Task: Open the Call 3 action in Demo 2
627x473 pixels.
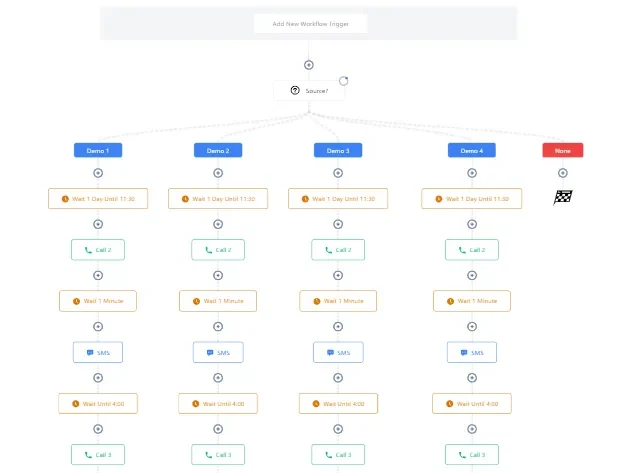Action: pyautogui.click(x=218, y=455)
